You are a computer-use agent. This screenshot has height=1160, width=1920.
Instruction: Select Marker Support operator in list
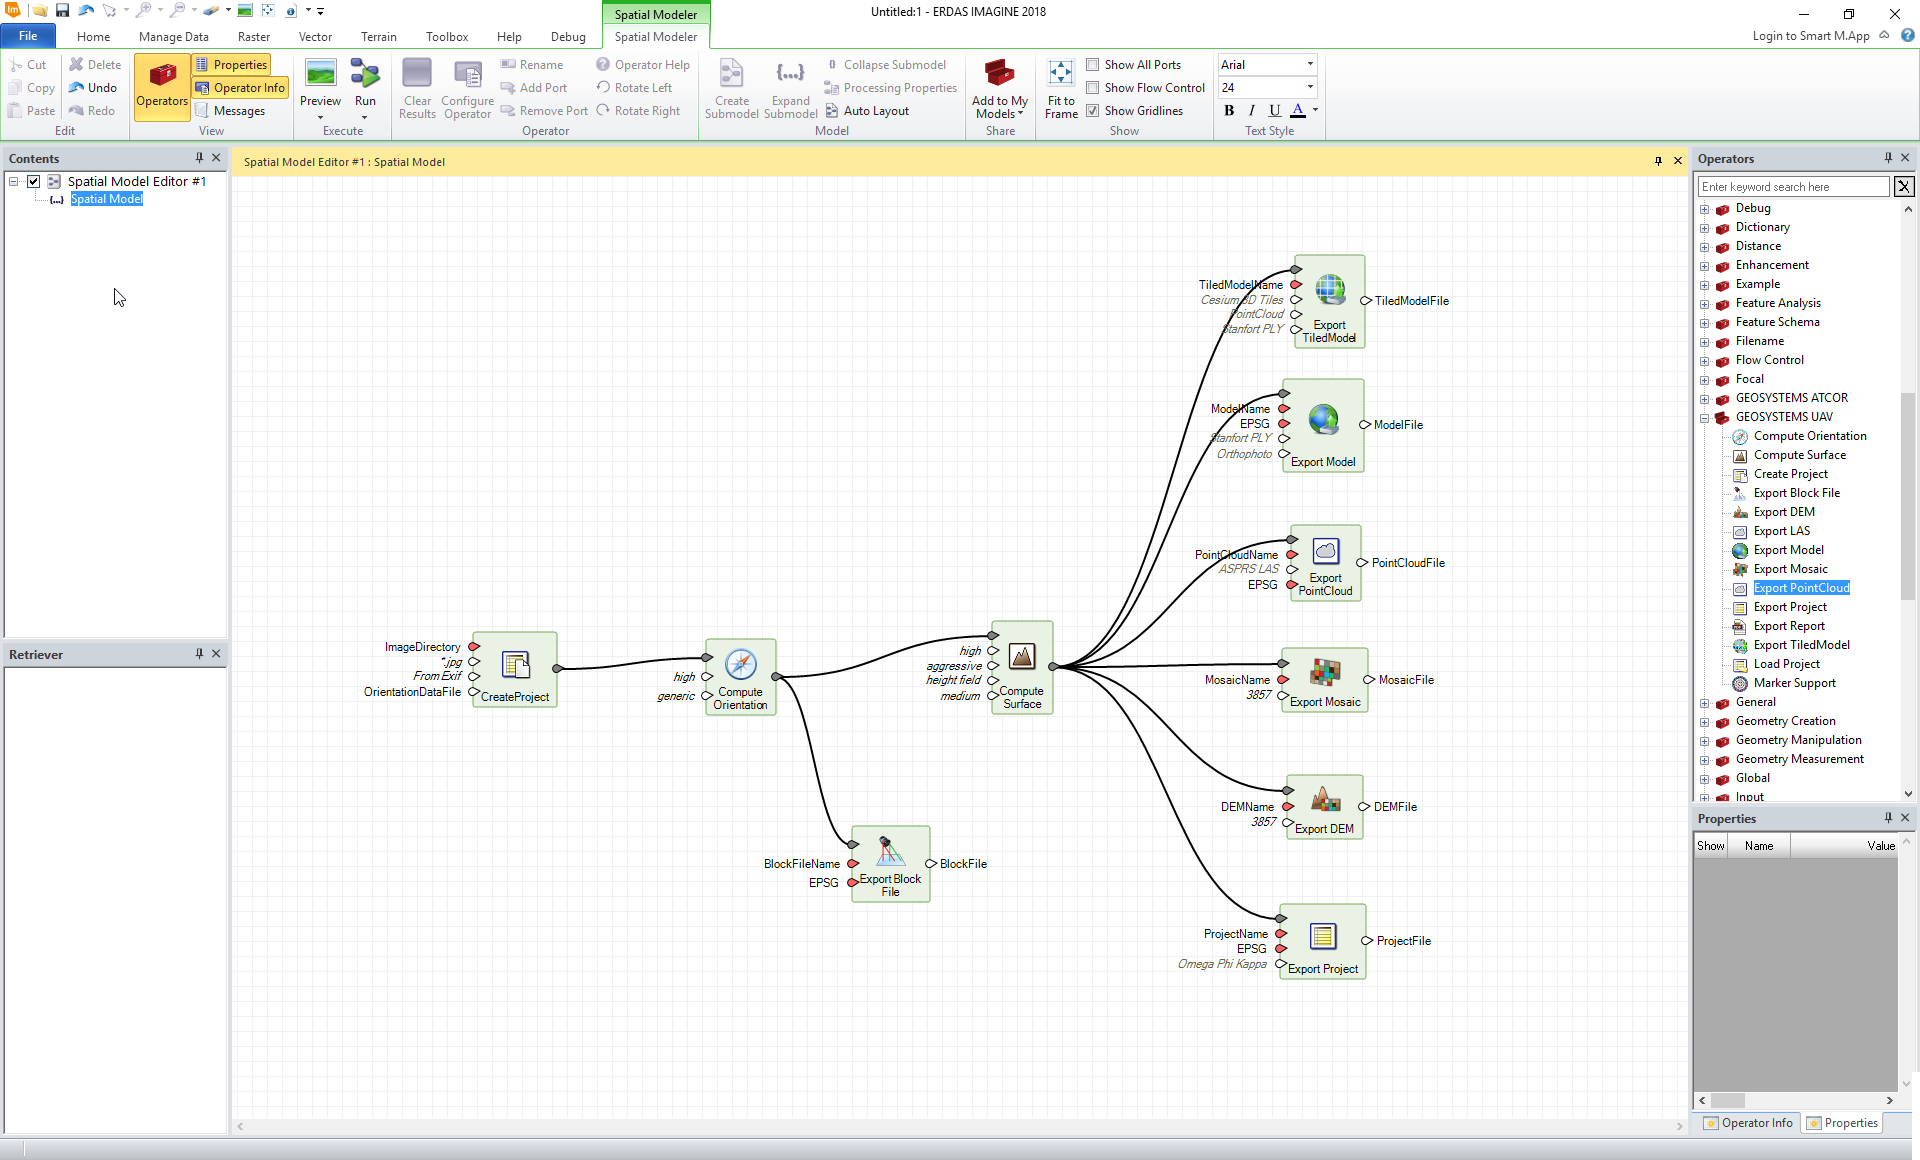[1794, 683]
